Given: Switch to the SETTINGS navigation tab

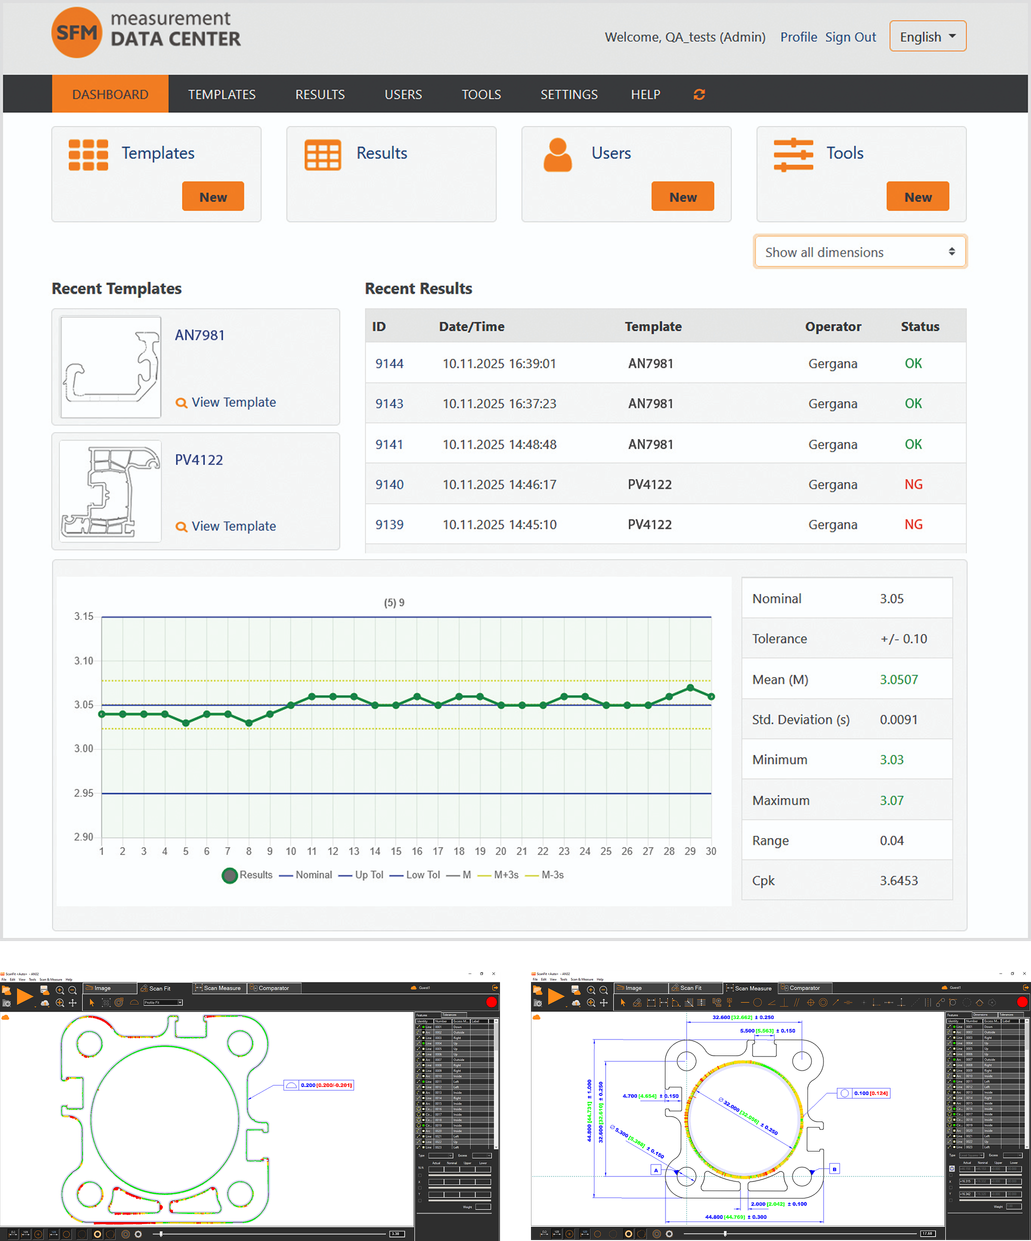Looking at the screenshot, I should point(568,94).
